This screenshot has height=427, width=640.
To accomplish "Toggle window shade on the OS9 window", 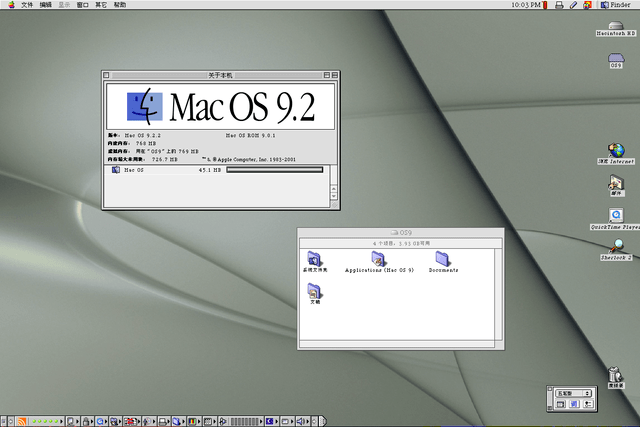I will tap(496, 233).
